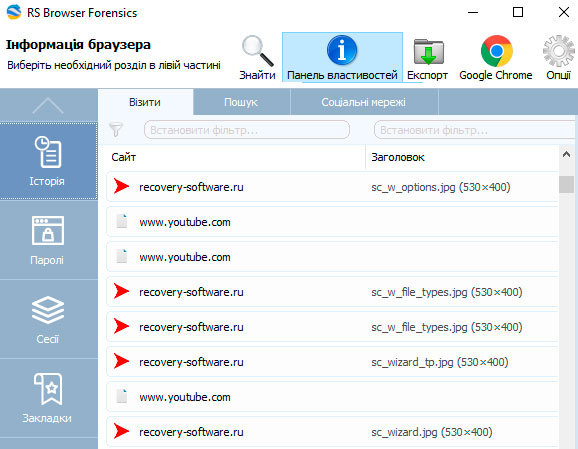Image resolution: width=578 pixels, height=449 pixels.
Task: Select title sc_w_options.jpg (530×400)
Action: [x=441, y=187]
